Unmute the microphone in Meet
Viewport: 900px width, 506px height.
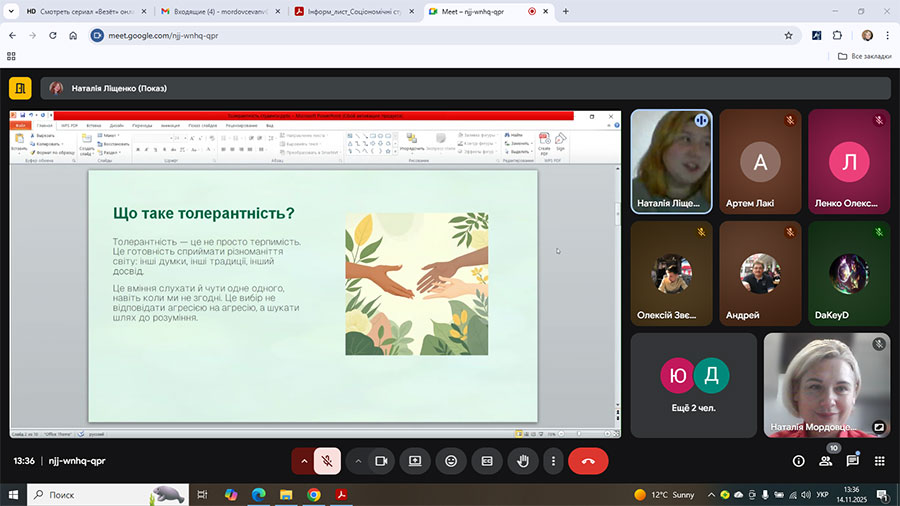point(326,461)
